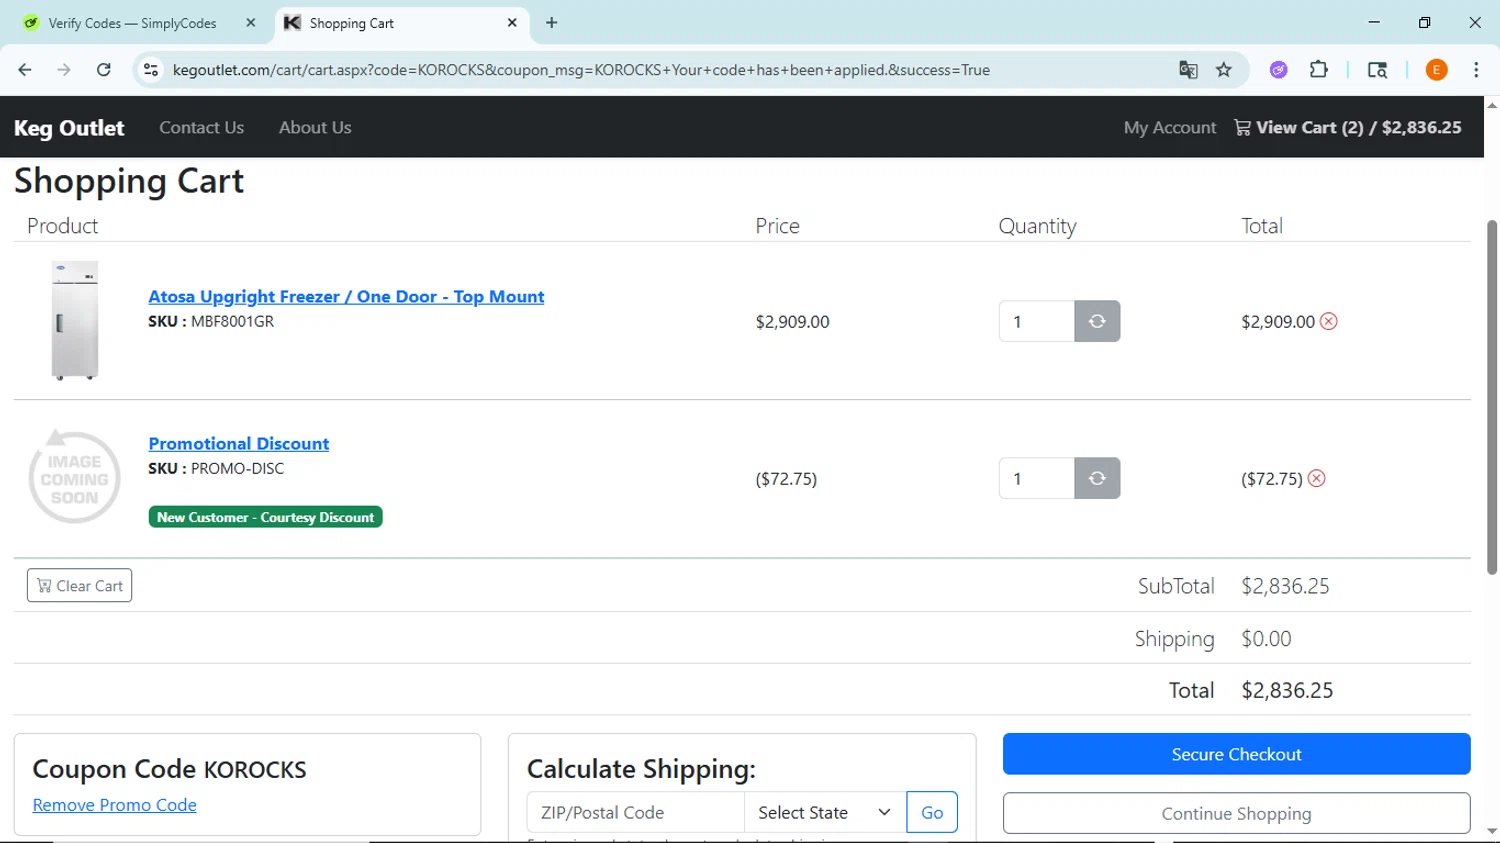The image size is (1500, 843).
Task: Restore down the browser window
Action: (x=1424, y=22)
